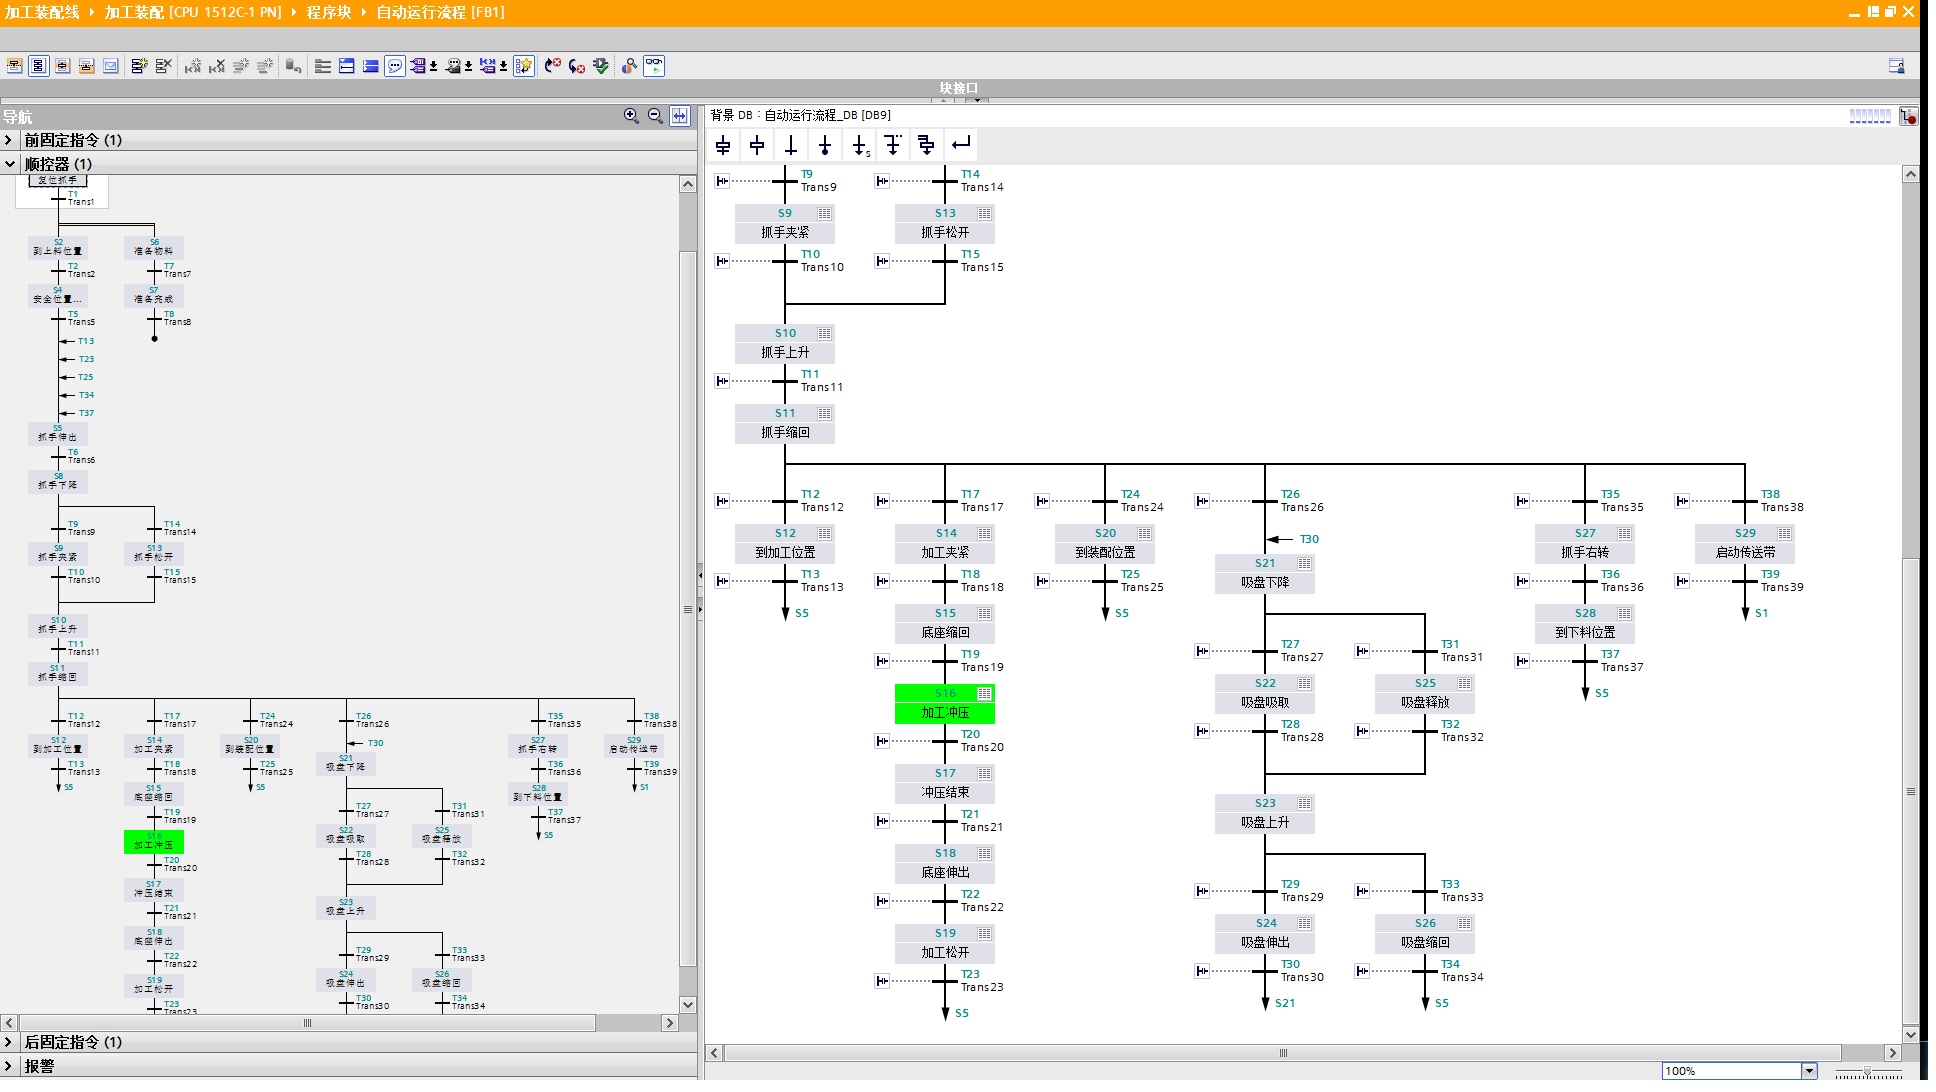The image size is (1936, 1092).
Task: Click red-X synchronization arrow icon
Action: tap(553, 66)
